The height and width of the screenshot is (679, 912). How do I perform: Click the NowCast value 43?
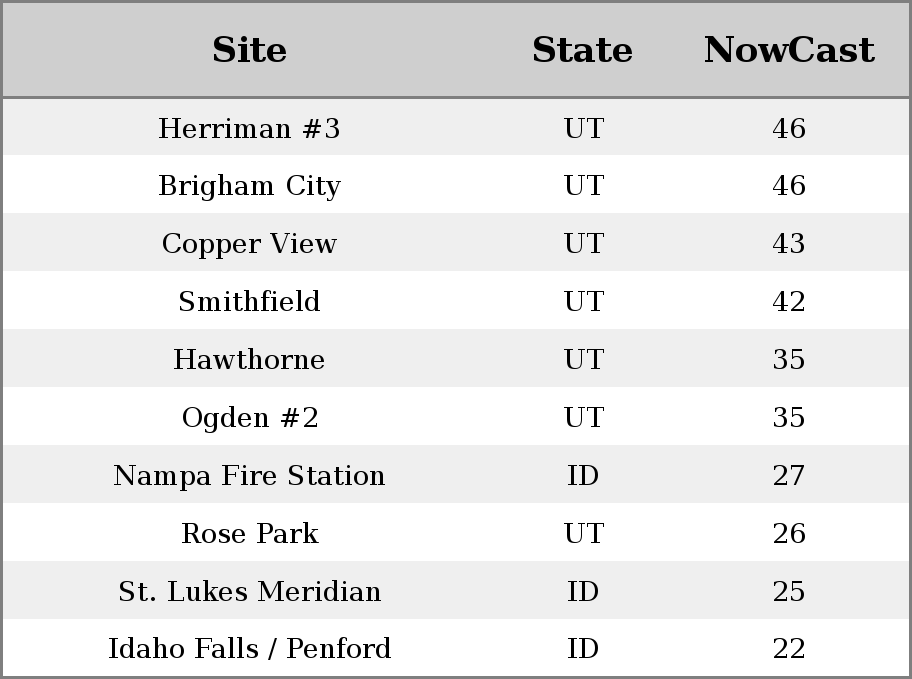tap(789, 243)
